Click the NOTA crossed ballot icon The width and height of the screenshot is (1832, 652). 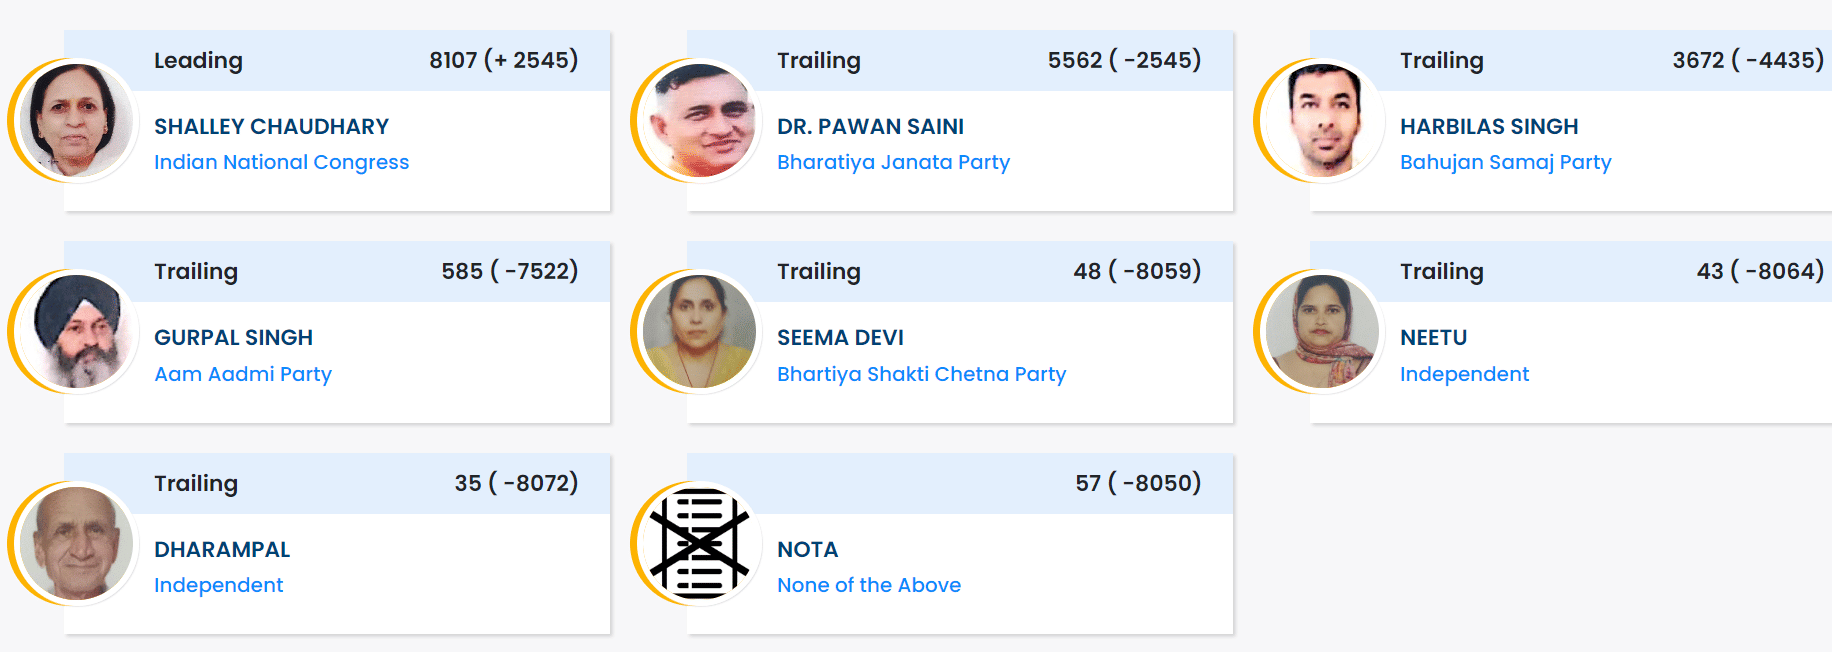click(699, 544)
